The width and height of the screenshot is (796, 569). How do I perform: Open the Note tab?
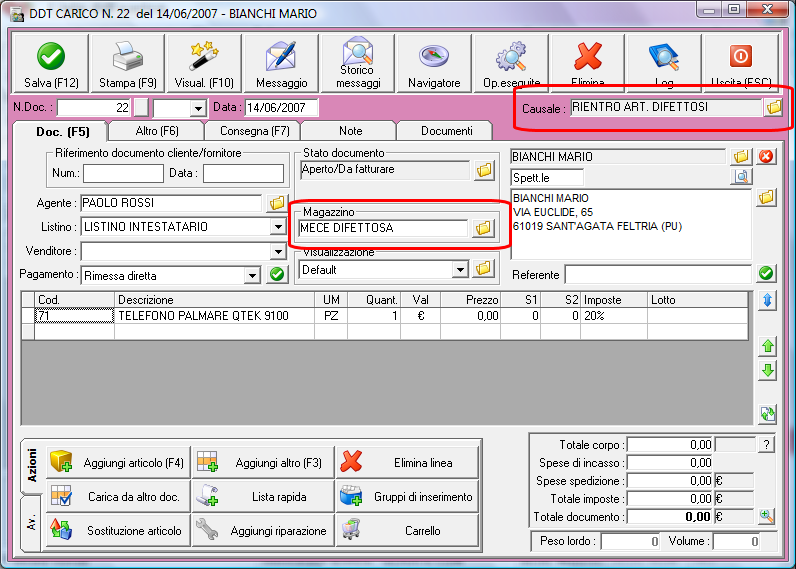[x=350, y=131]
